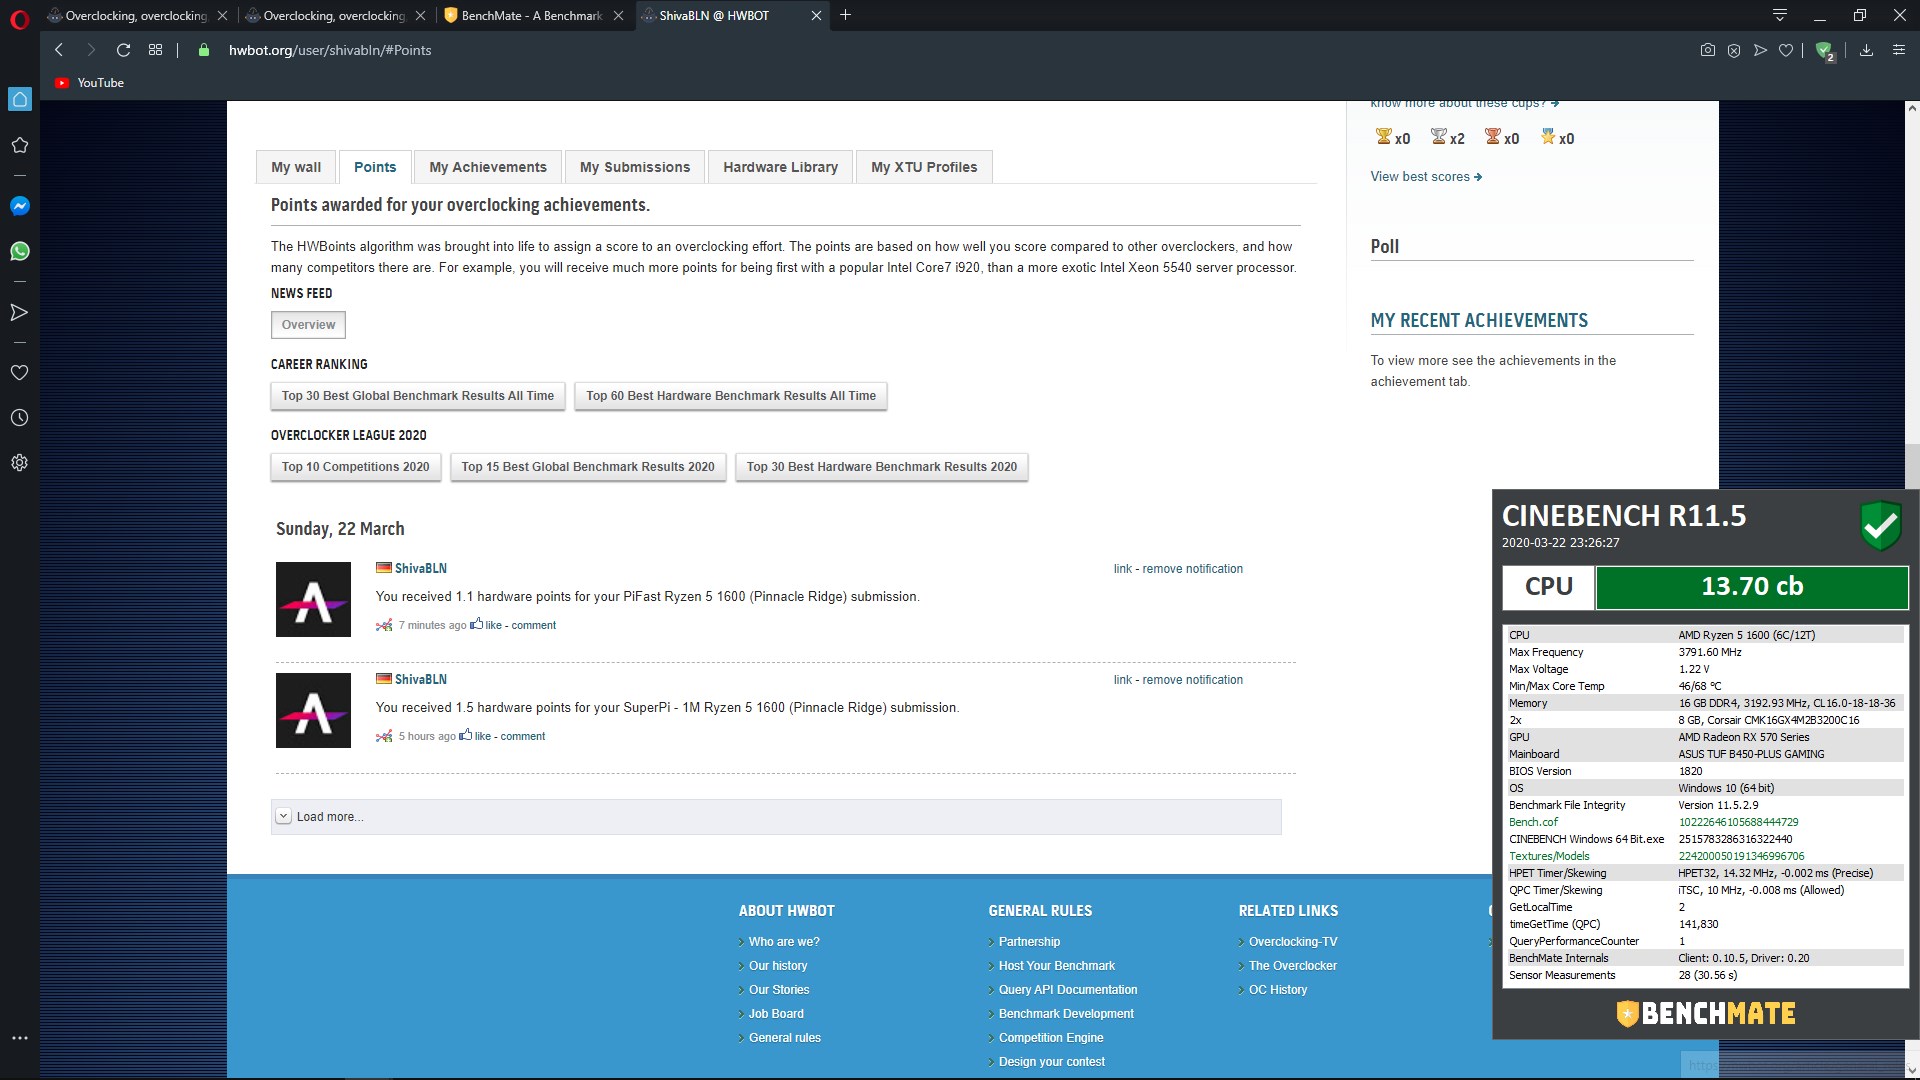Click Top 60 Best Hardware Benchmark Results All Time
The height and width of the screenshot is (1080, 1920).
(x=731, y=396)
